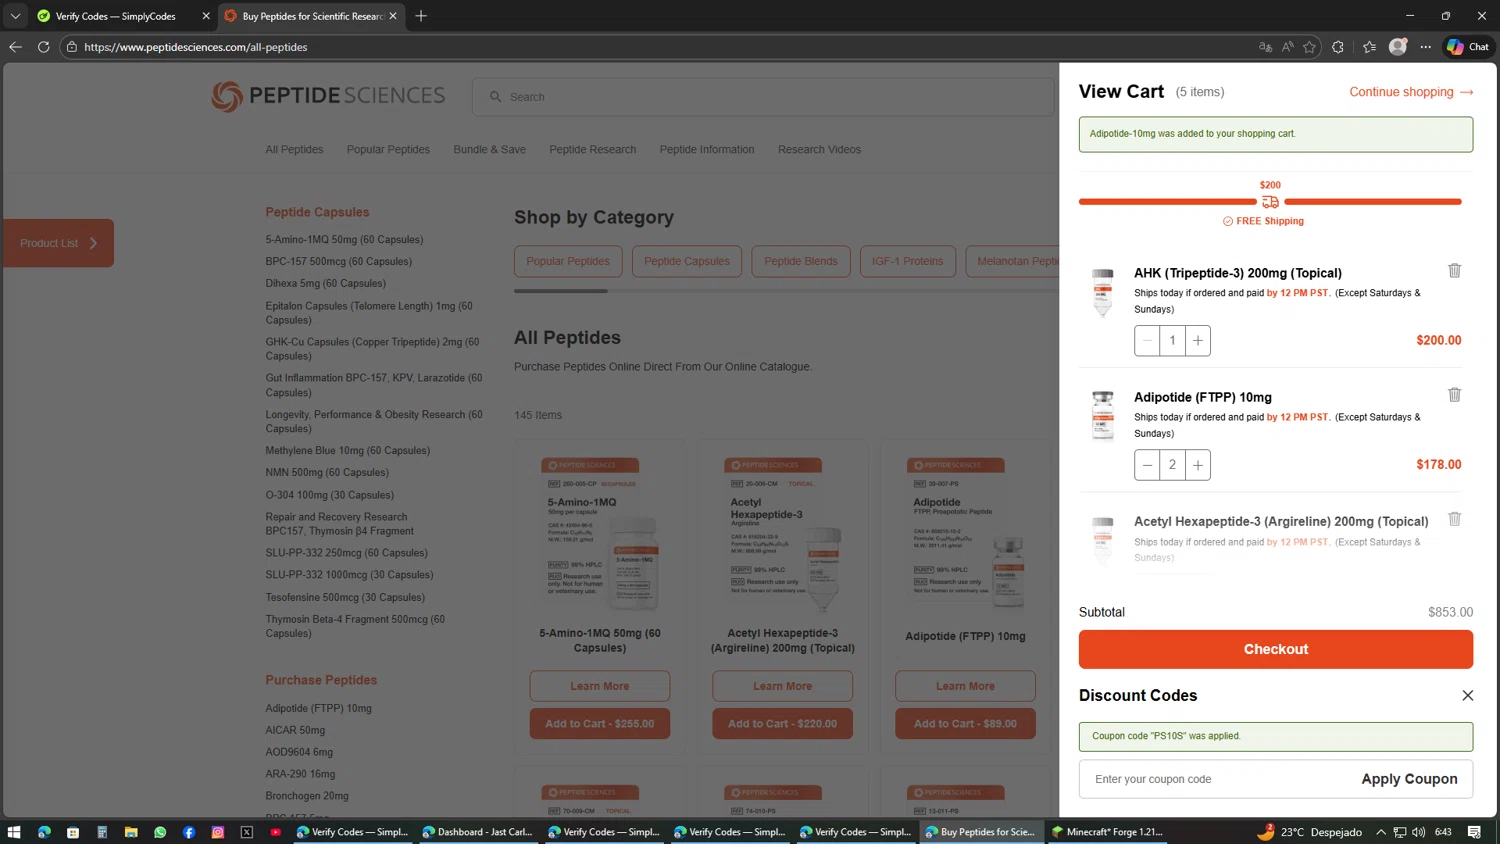Screen dimensions: 1500x844
Task: Show hidden system tray icons
Action: pyautogui.click(x=1380, y=832)
